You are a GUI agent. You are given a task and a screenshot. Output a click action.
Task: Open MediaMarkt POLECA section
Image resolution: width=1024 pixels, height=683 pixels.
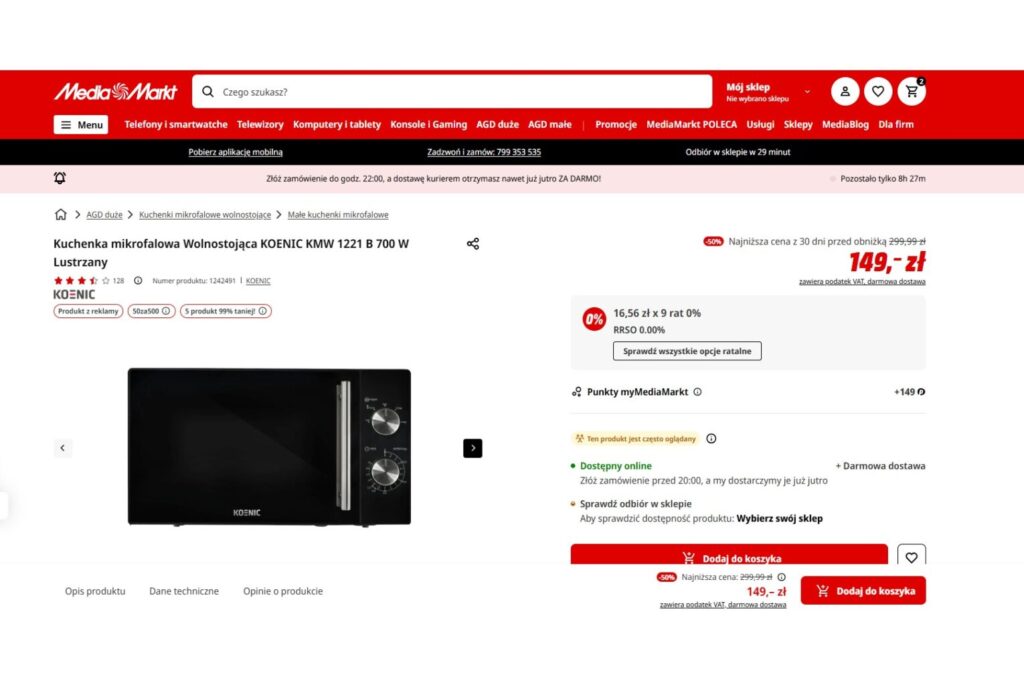(692, 124)
